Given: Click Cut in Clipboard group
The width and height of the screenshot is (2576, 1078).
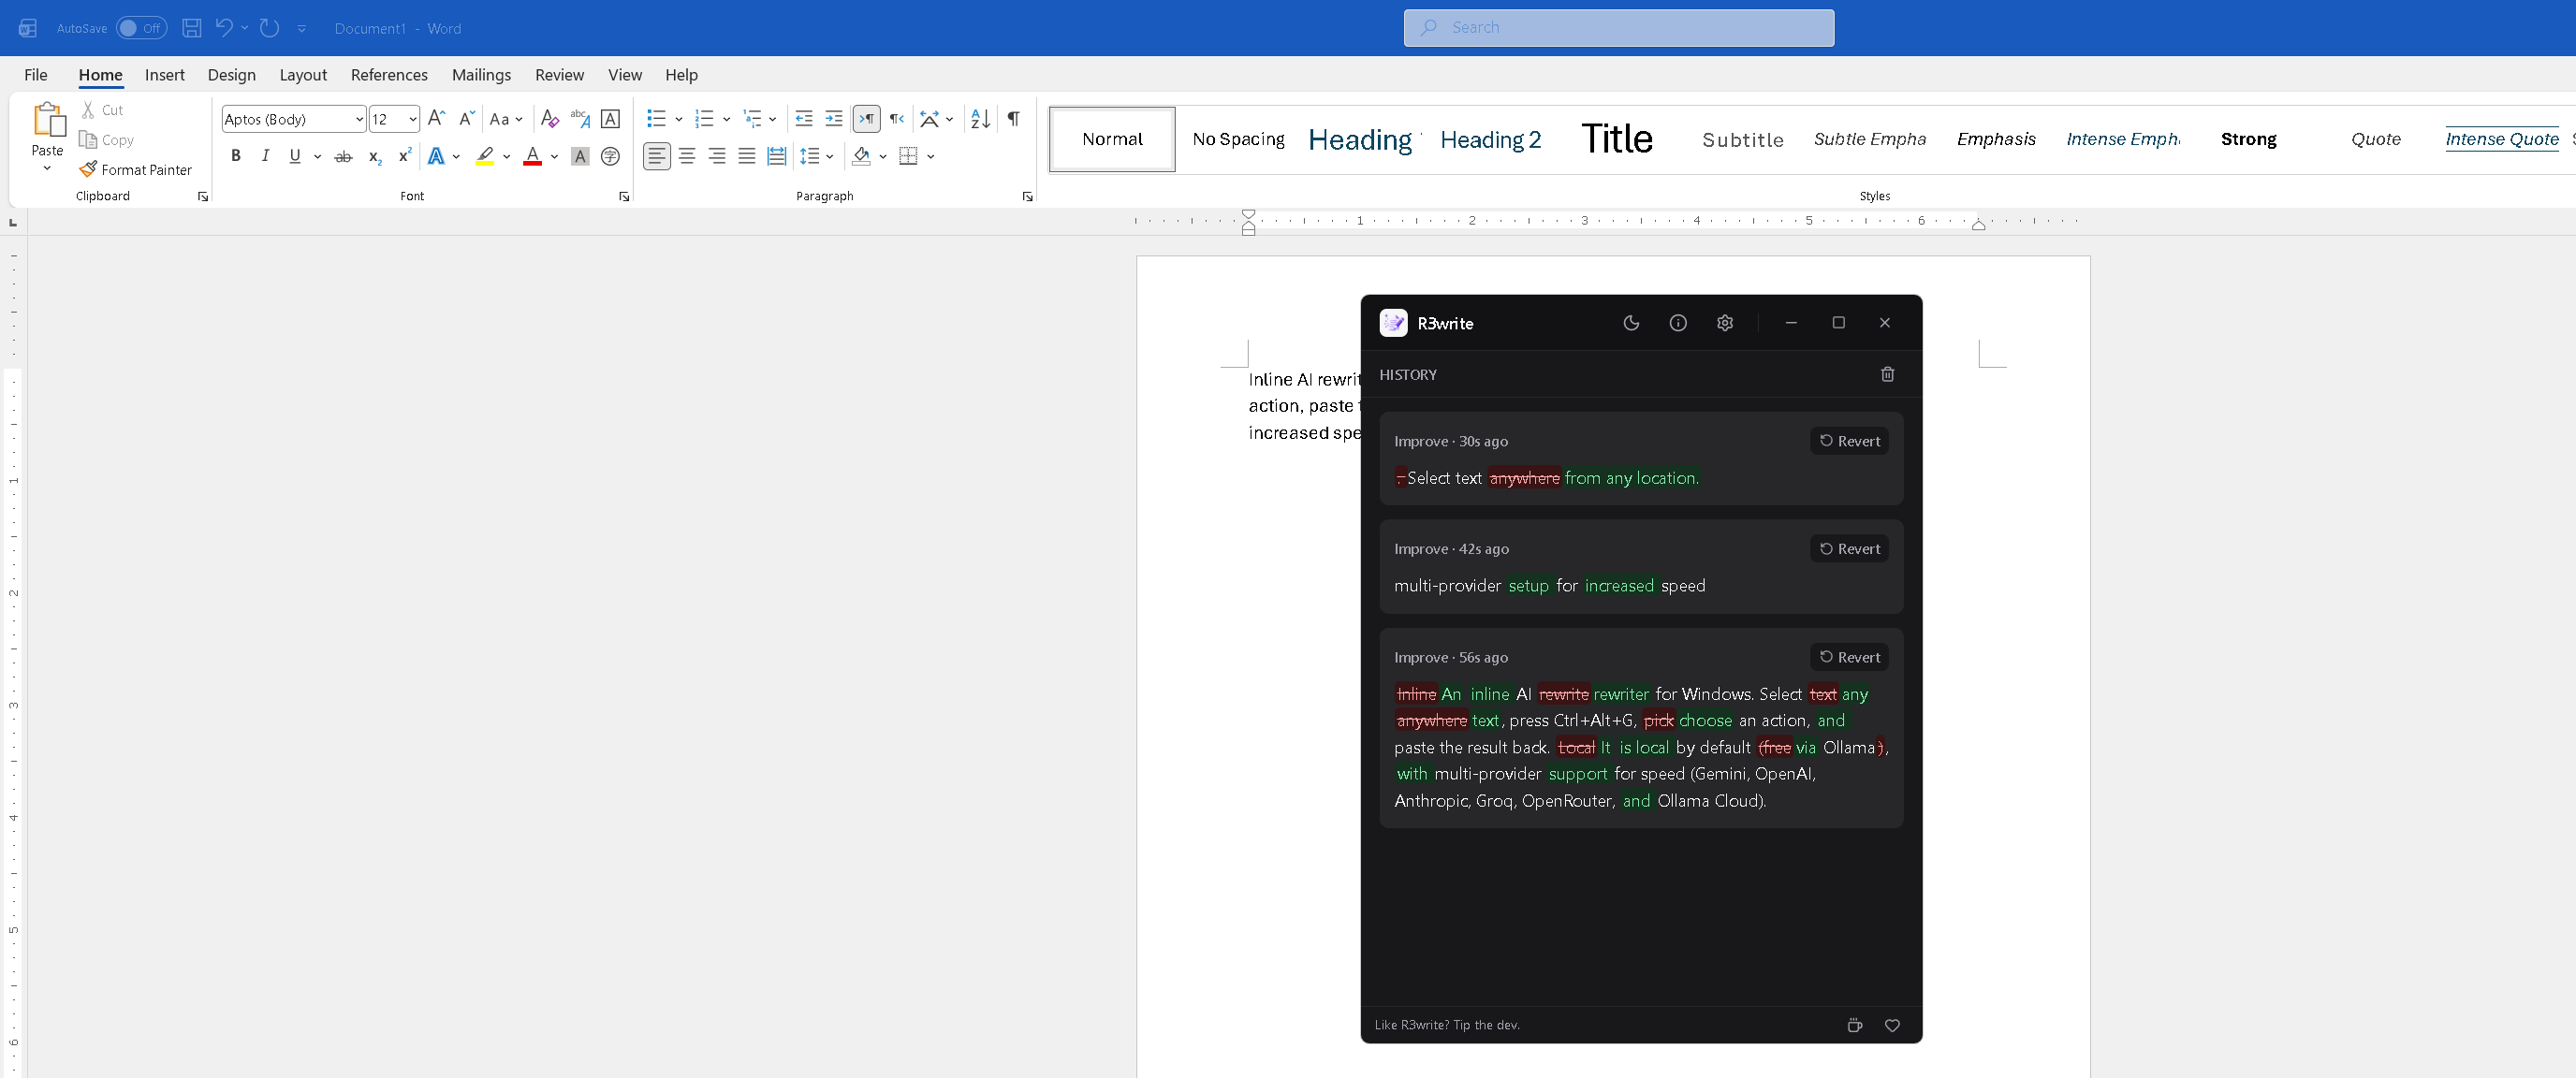Looking at the screenshot, I should (x=102, y=110).
